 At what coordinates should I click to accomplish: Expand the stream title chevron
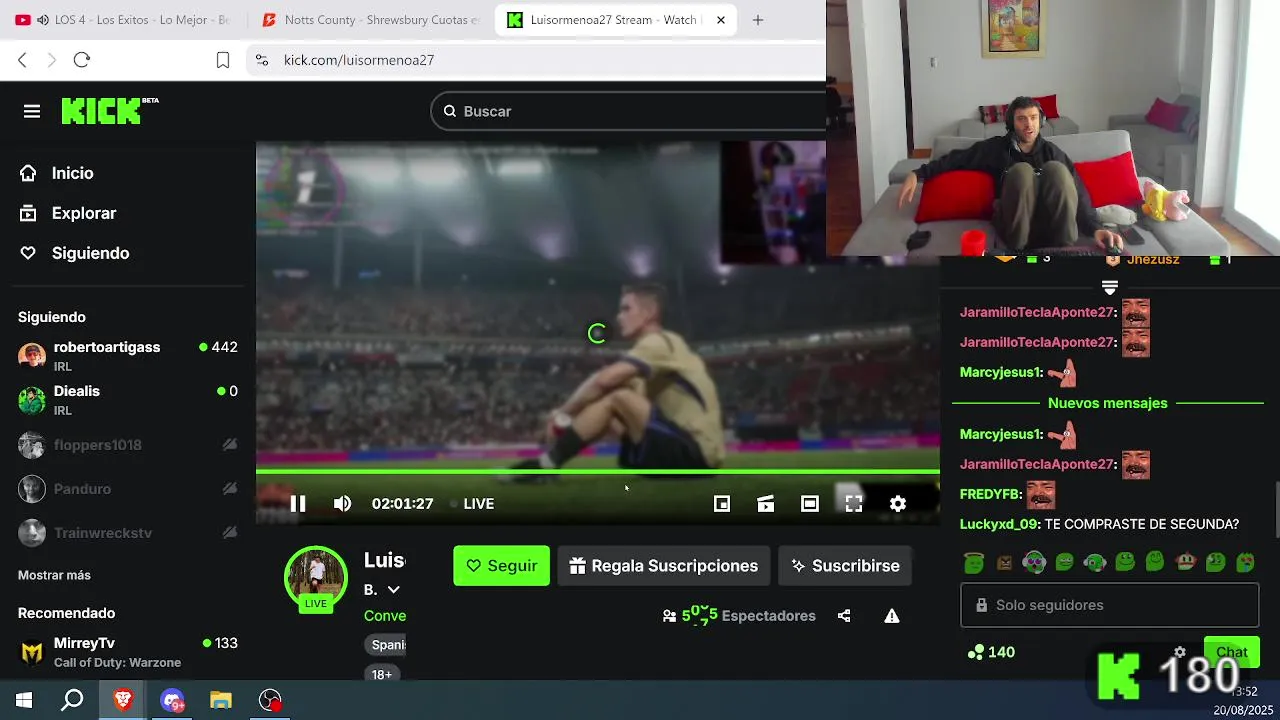(393, 590)
